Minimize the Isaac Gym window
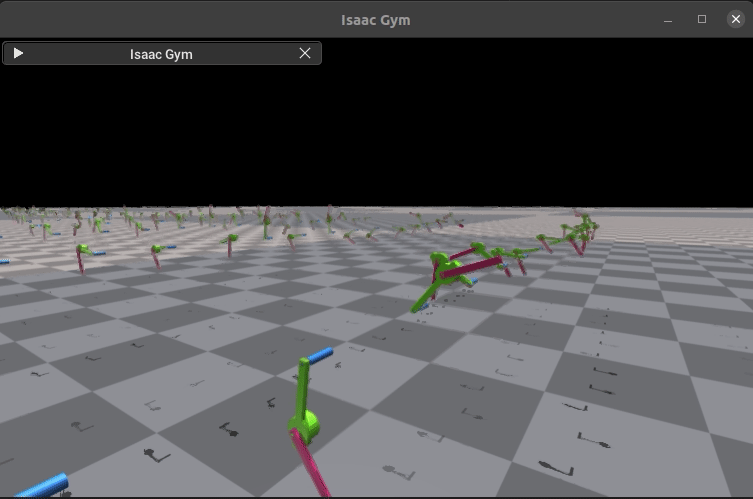 (668, 20)
